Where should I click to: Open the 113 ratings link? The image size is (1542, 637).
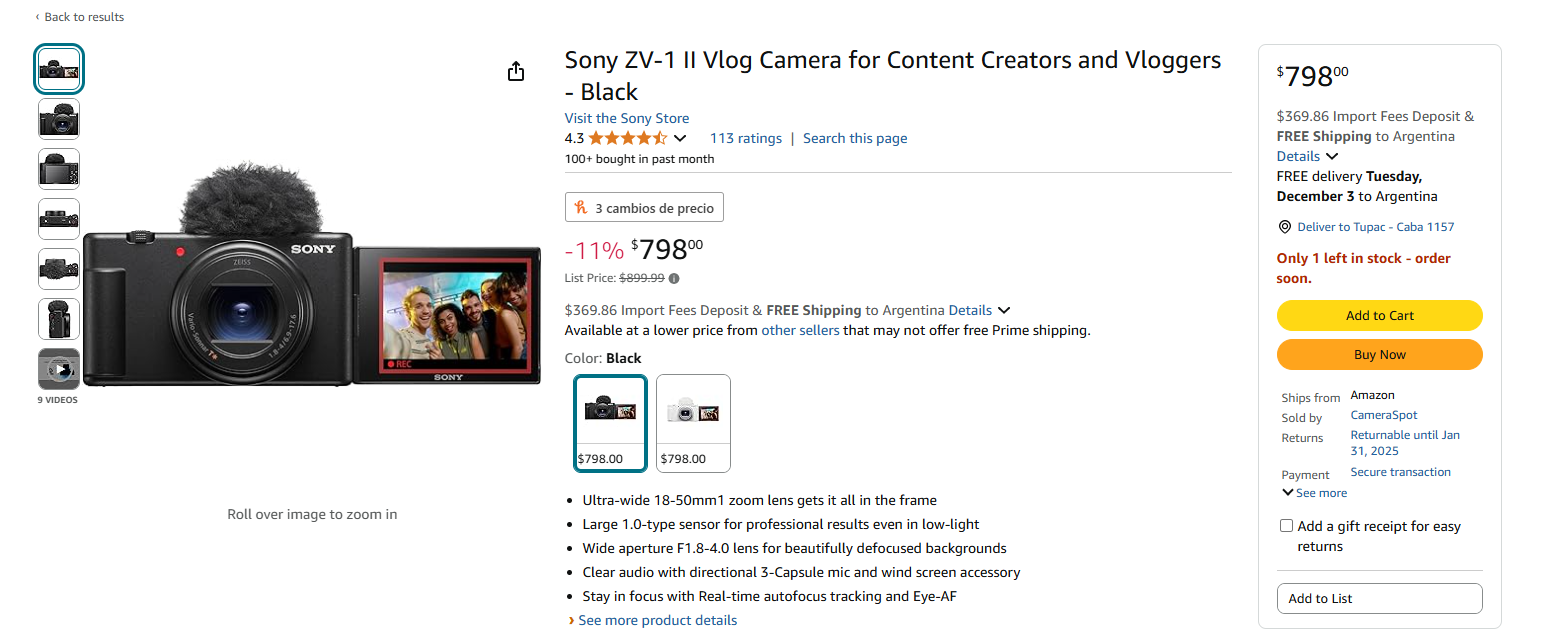(x=746, y=138)
